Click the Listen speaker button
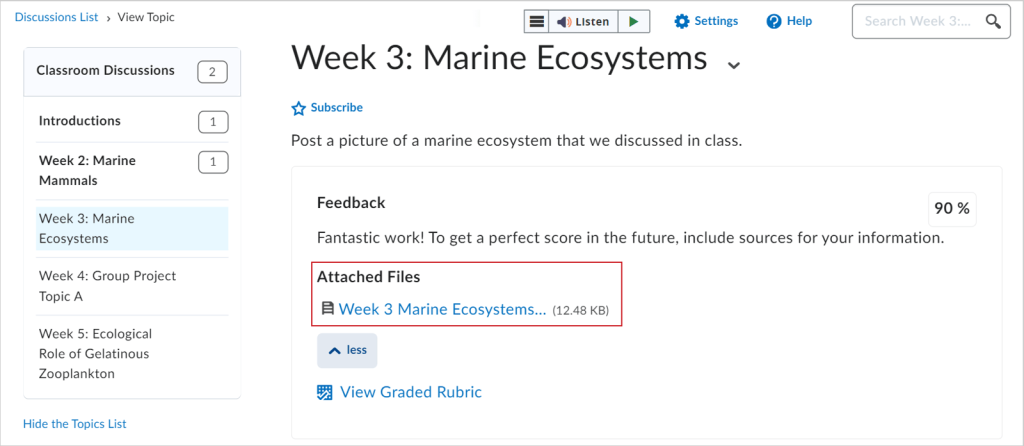This screenshot has width=1024, height=446. (x=583, y=22)
